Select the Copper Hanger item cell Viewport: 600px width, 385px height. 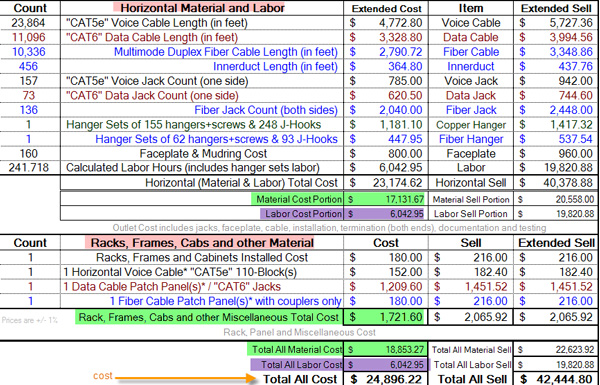471,125
